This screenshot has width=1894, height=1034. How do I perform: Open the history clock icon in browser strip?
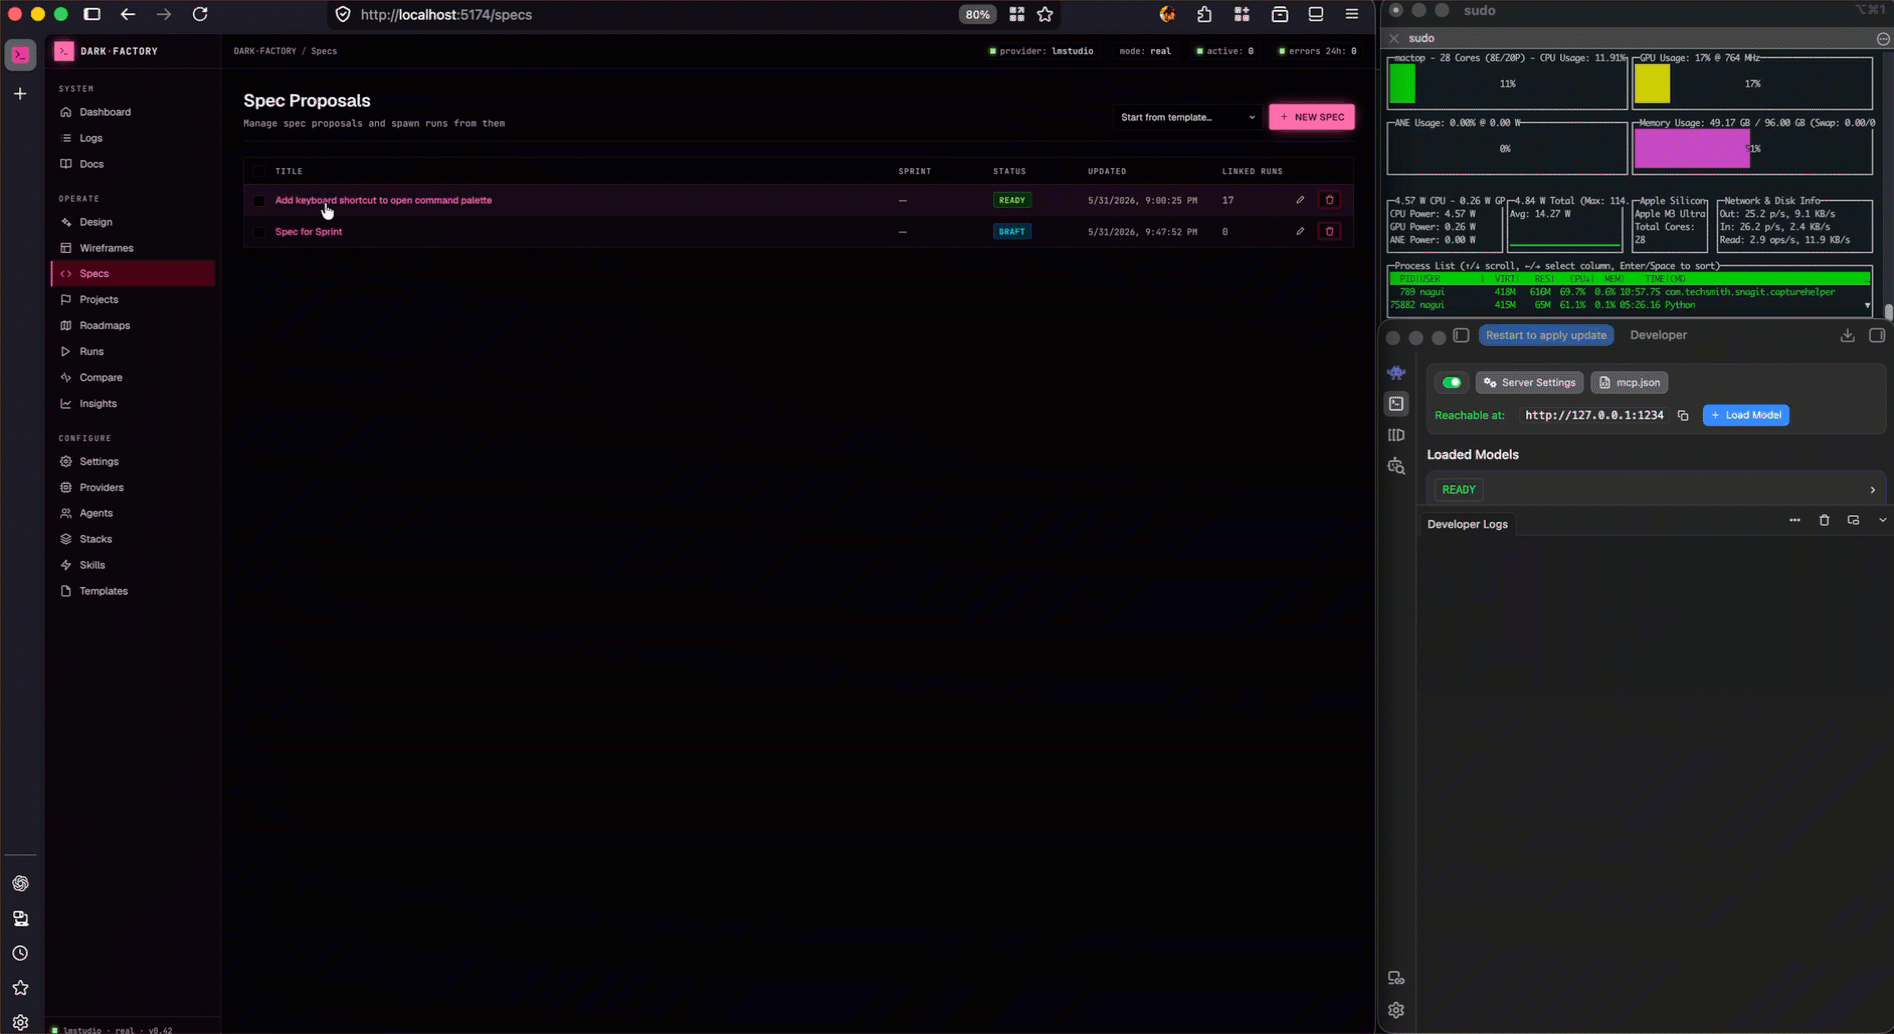click(x=20, y=953)
